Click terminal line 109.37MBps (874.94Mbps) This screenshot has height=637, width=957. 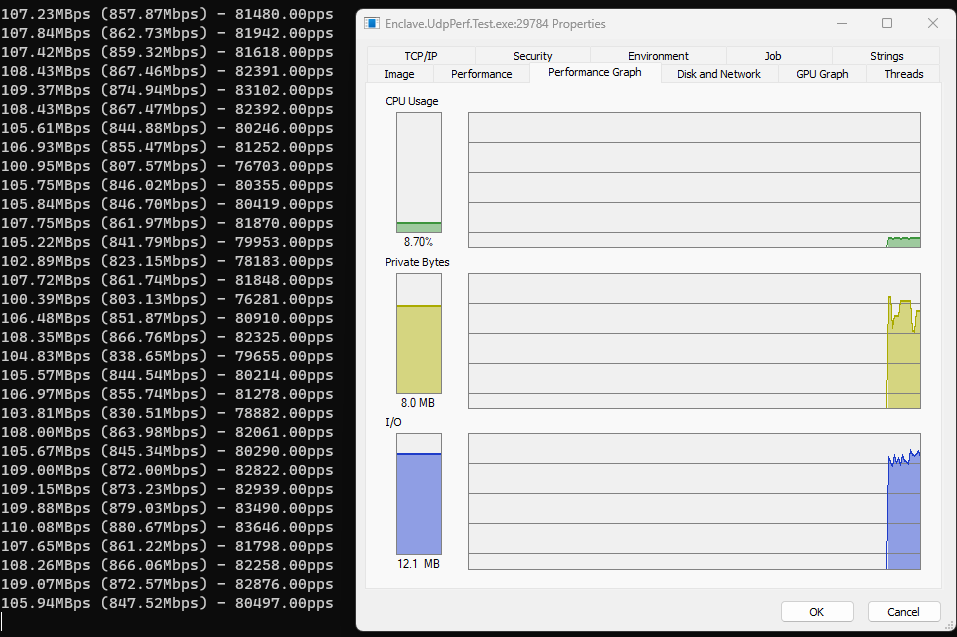pyautogui.click(x=167, y=90)
